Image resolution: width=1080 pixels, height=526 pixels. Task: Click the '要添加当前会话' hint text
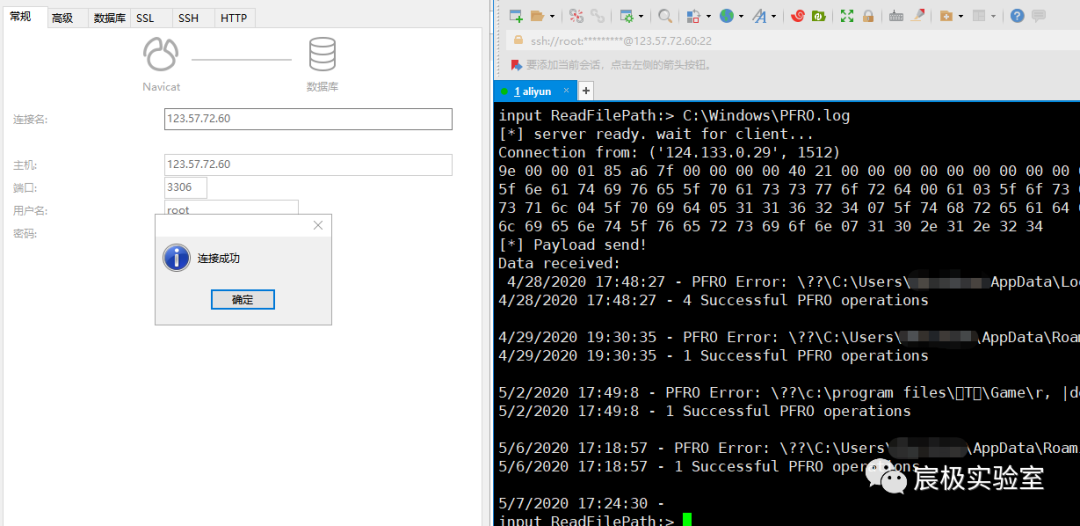coord(618,65)
